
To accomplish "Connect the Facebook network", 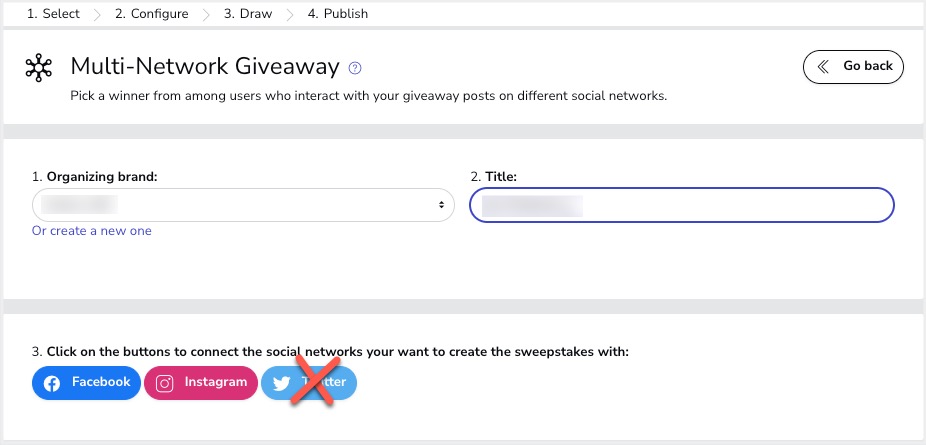I will [86, 383].
